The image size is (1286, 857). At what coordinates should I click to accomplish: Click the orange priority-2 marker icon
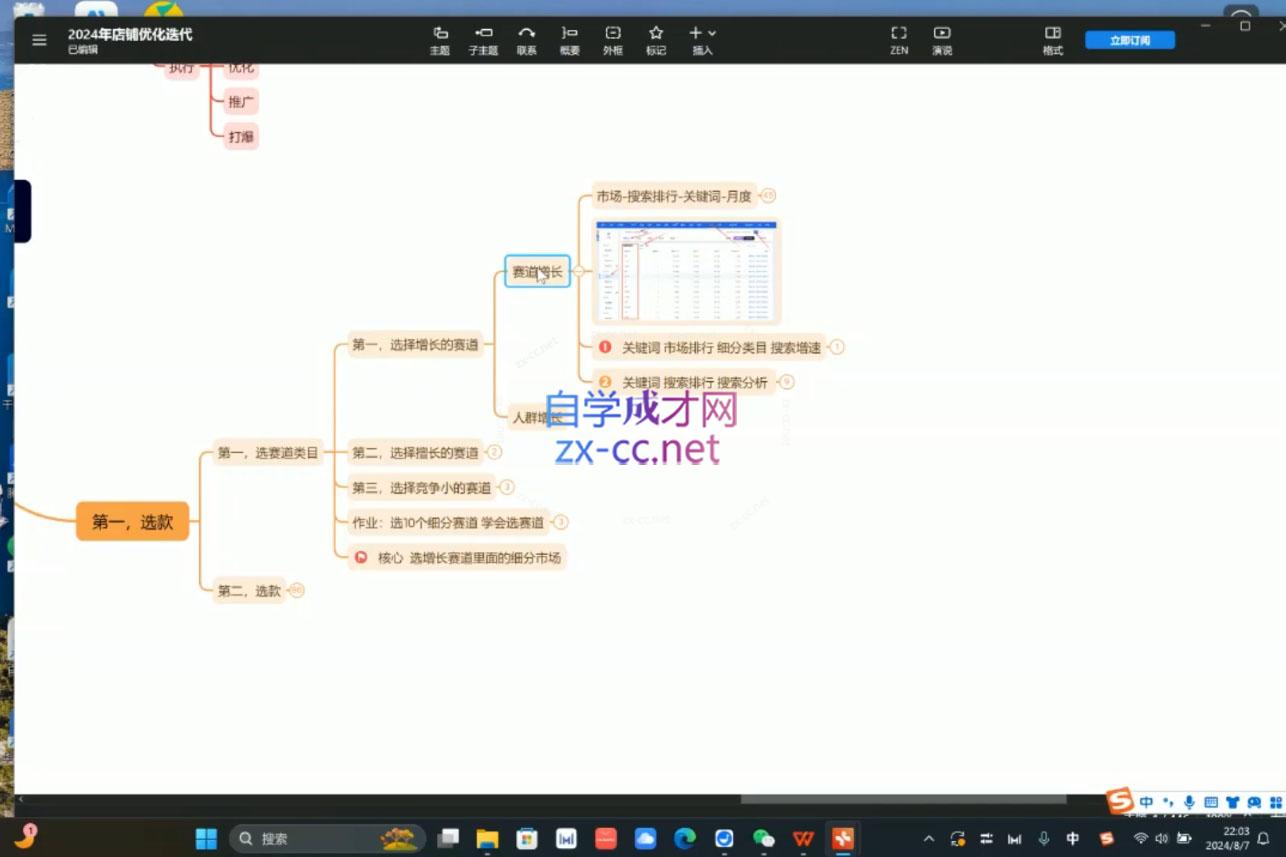605,382
